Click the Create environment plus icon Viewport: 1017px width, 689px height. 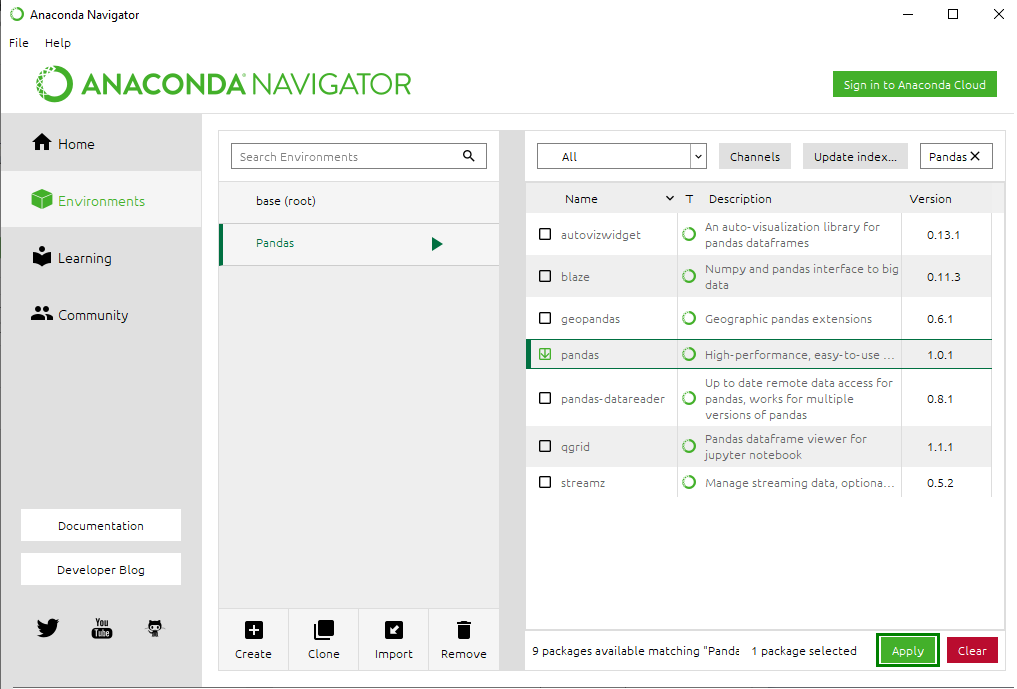[253, 631]
